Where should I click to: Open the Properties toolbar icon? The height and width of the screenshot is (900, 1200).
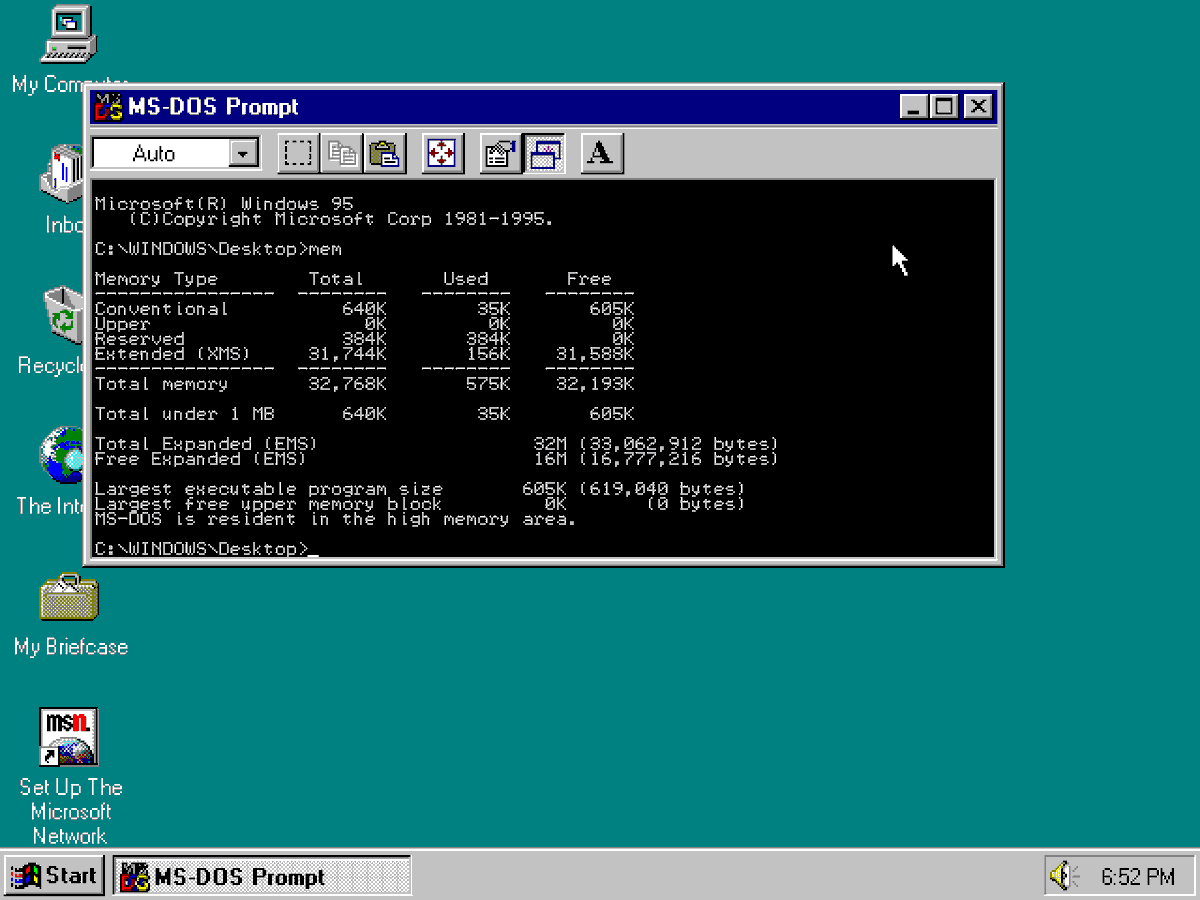(500, 154)
